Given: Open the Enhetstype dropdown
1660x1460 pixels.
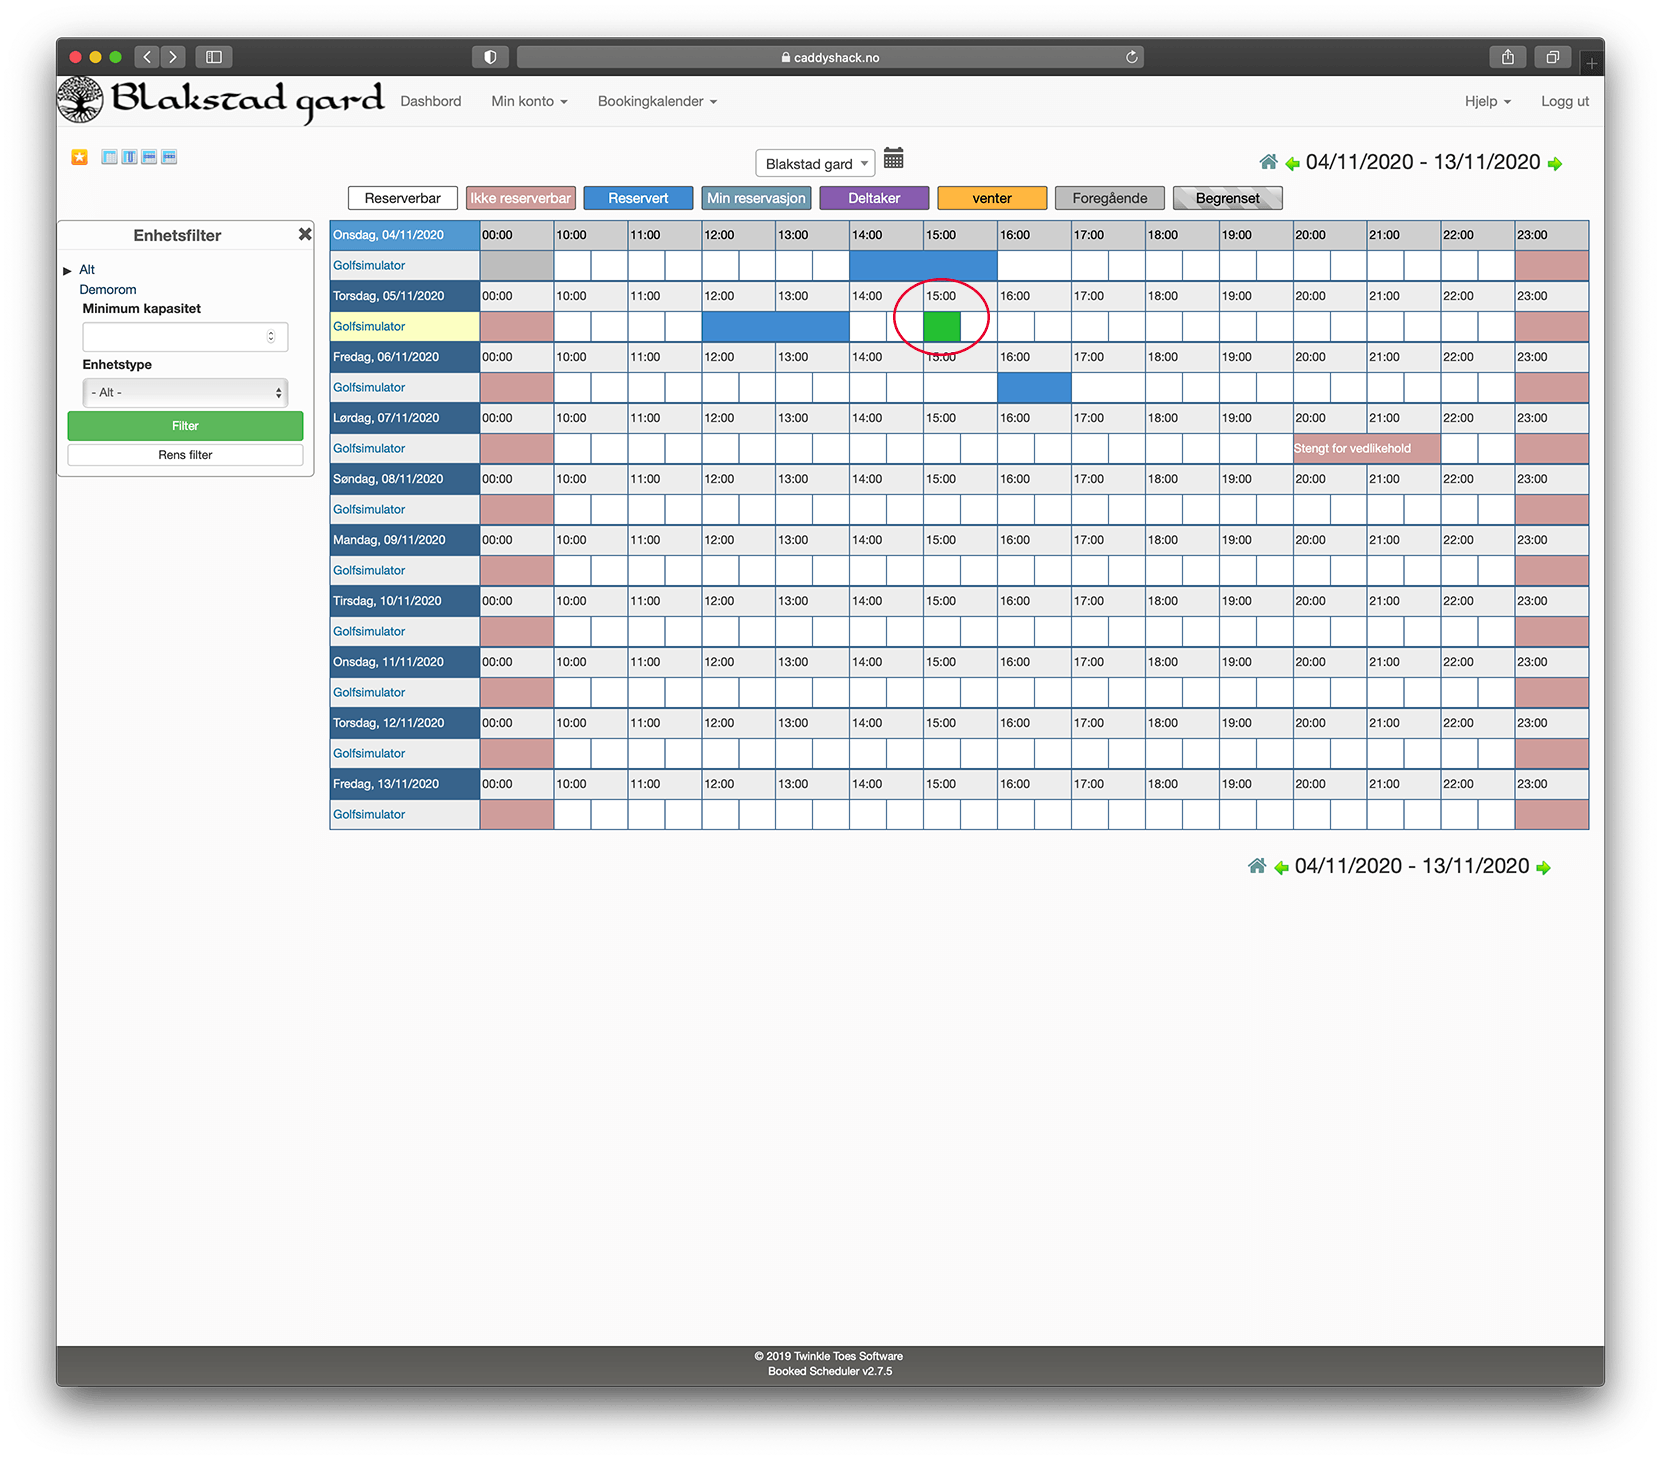Looking at the screenshot, I should point(185,393).
